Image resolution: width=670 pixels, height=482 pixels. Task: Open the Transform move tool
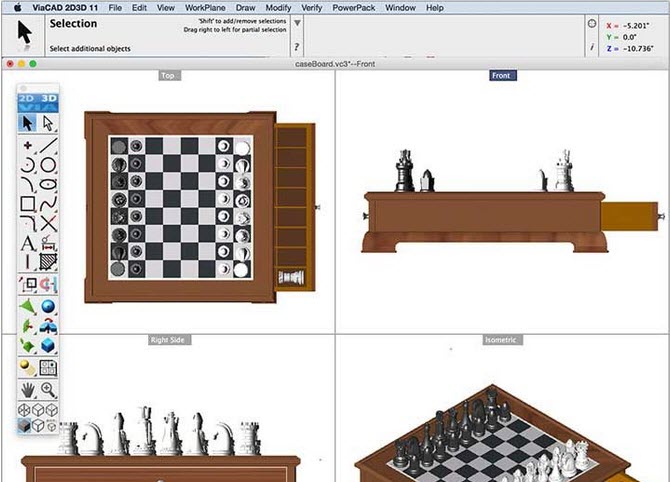coord(28,284)
